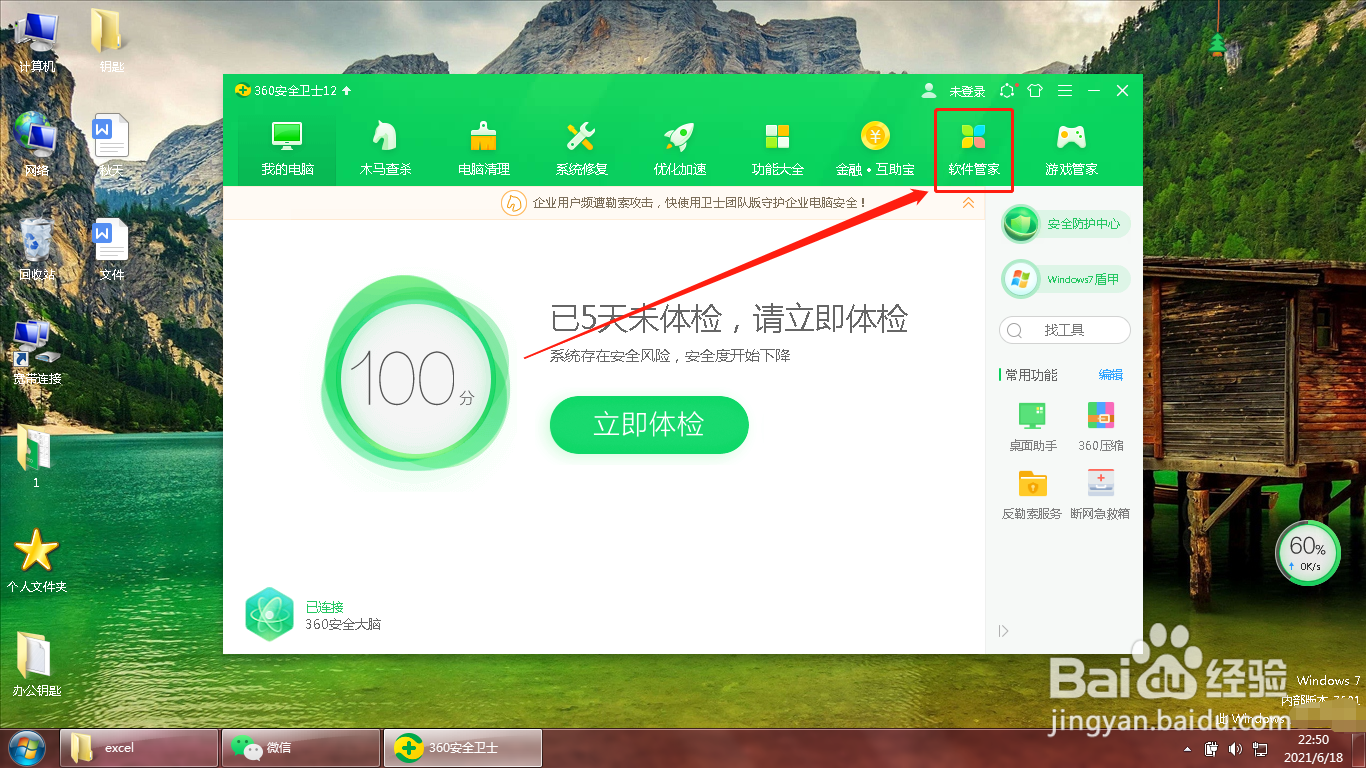
Task: Click 360安全卫士 taskbar item
Action: [463, 748]
